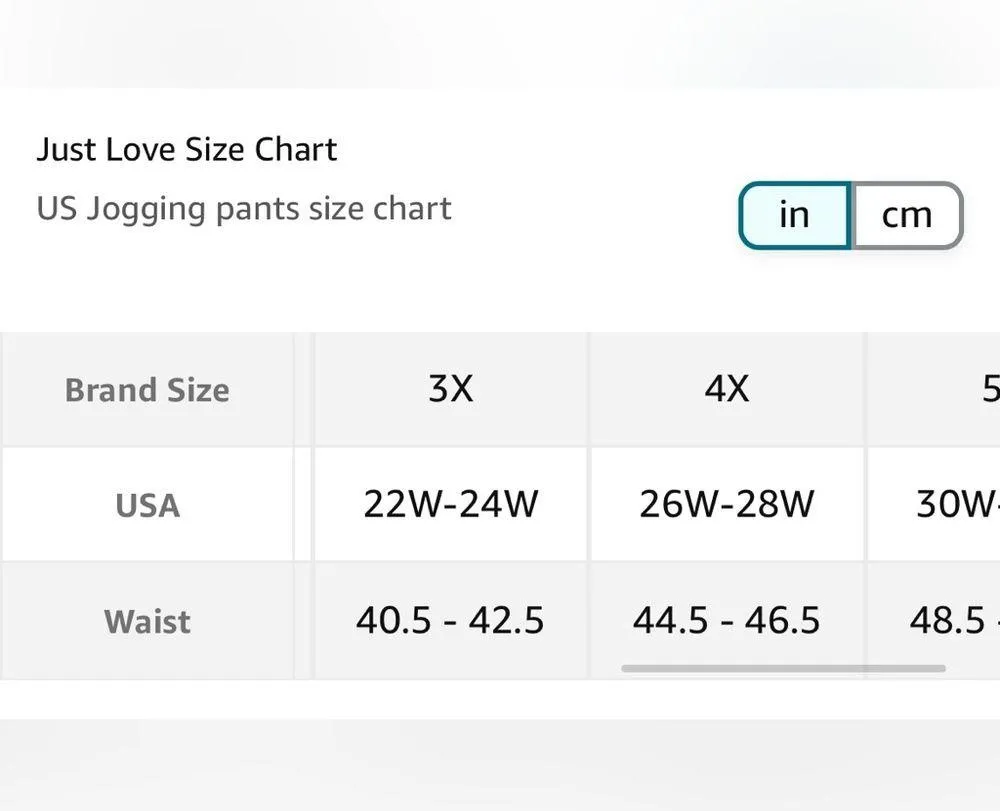Click the Just Love Size Chart heading
This screenshot has height=811, width=1000.
click(x=187, y=150)
